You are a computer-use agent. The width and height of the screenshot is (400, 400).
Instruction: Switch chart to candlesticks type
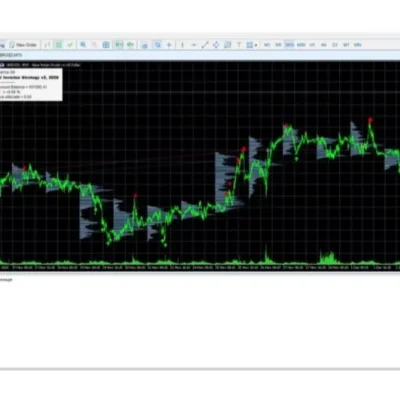click(x=59, y=45)
